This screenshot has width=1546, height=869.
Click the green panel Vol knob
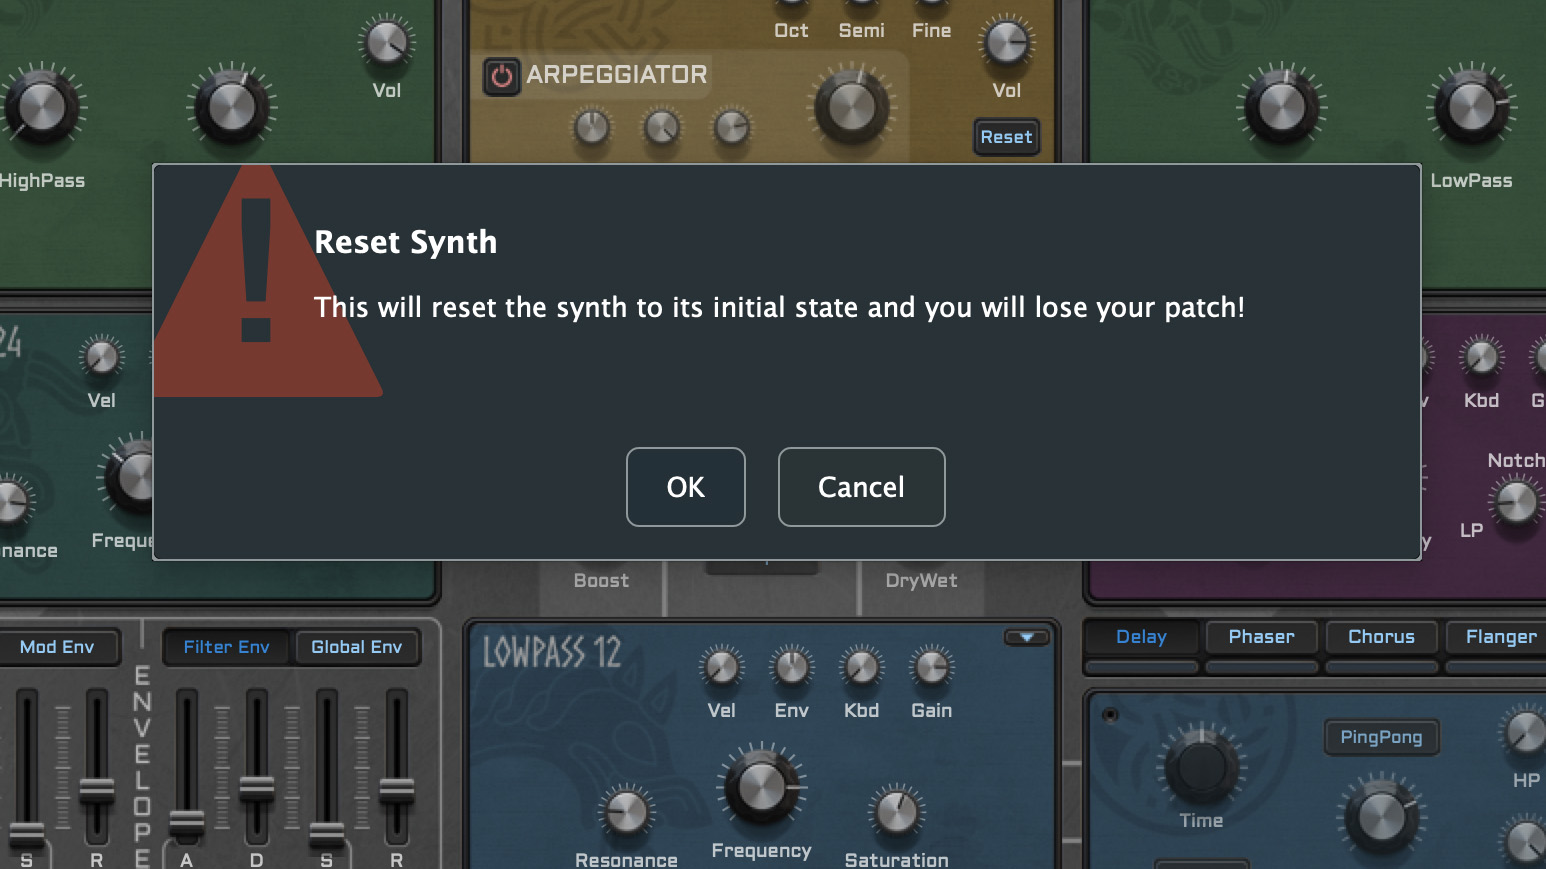coord(386,43)
